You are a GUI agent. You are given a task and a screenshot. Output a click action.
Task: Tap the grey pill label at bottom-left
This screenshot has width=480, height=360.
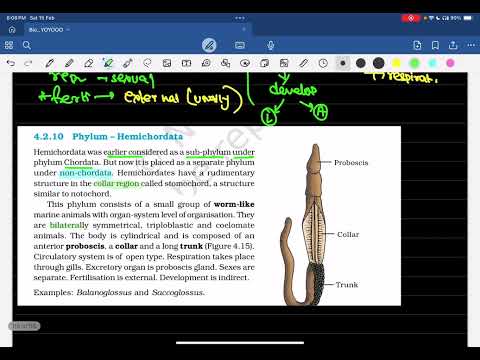click(x=24, y=326)
